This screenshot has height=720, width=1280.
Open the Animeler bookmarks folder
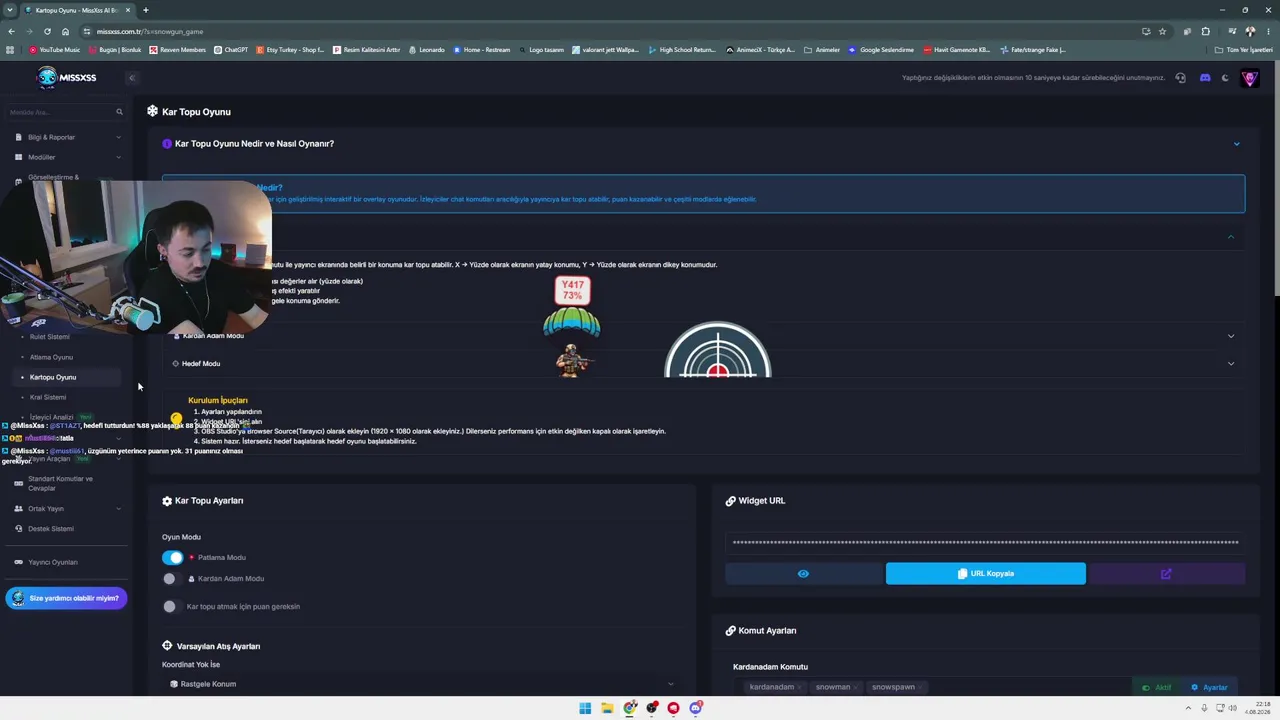[822, 49]
